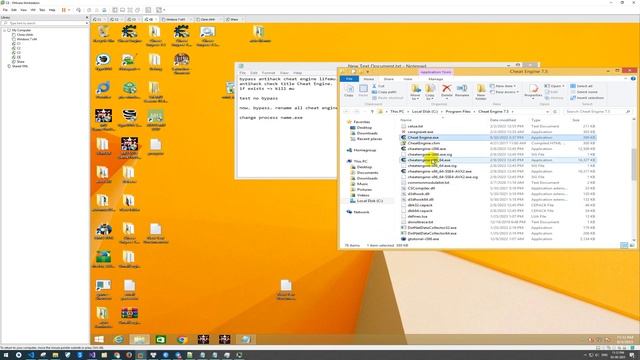The height and width of the screenshot is (360, 640).
Task: Switch to large icons view at bottom right
Action: click(x=632, y=245)
